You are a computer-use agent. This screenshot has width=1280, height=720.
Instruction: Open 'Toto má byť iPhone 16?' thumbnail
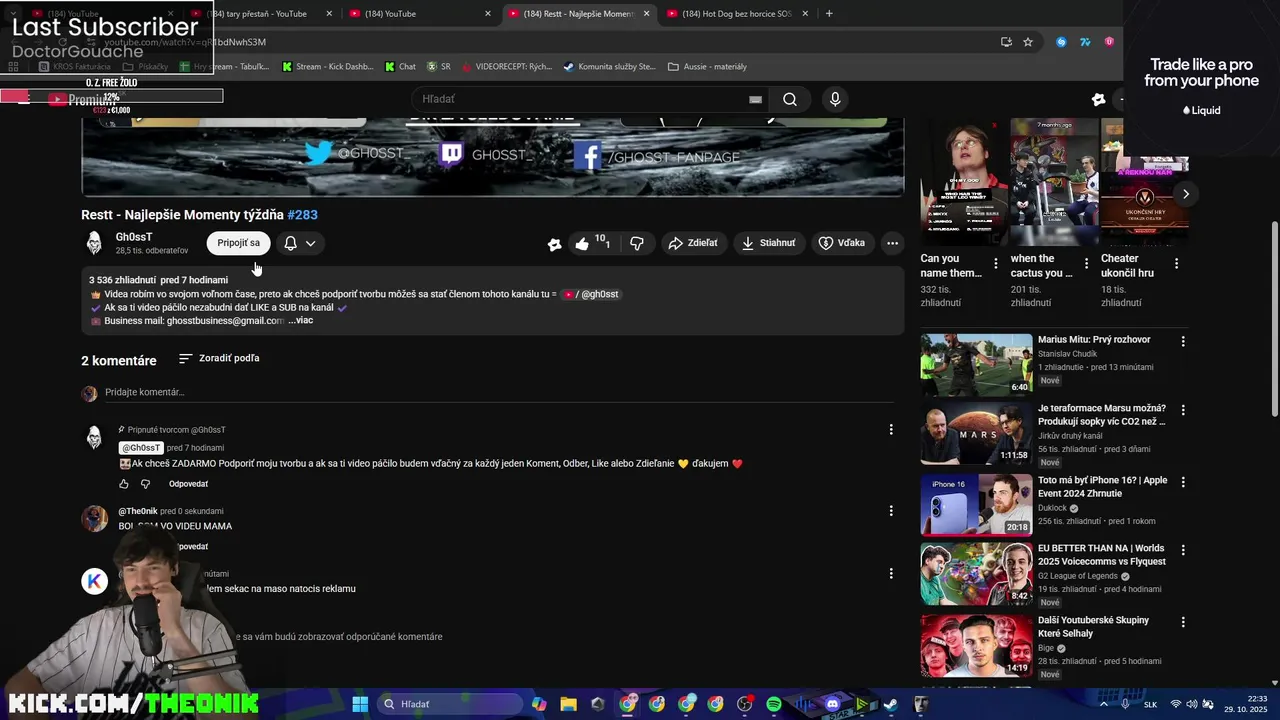pyautogui.click(x=976, y=505)
